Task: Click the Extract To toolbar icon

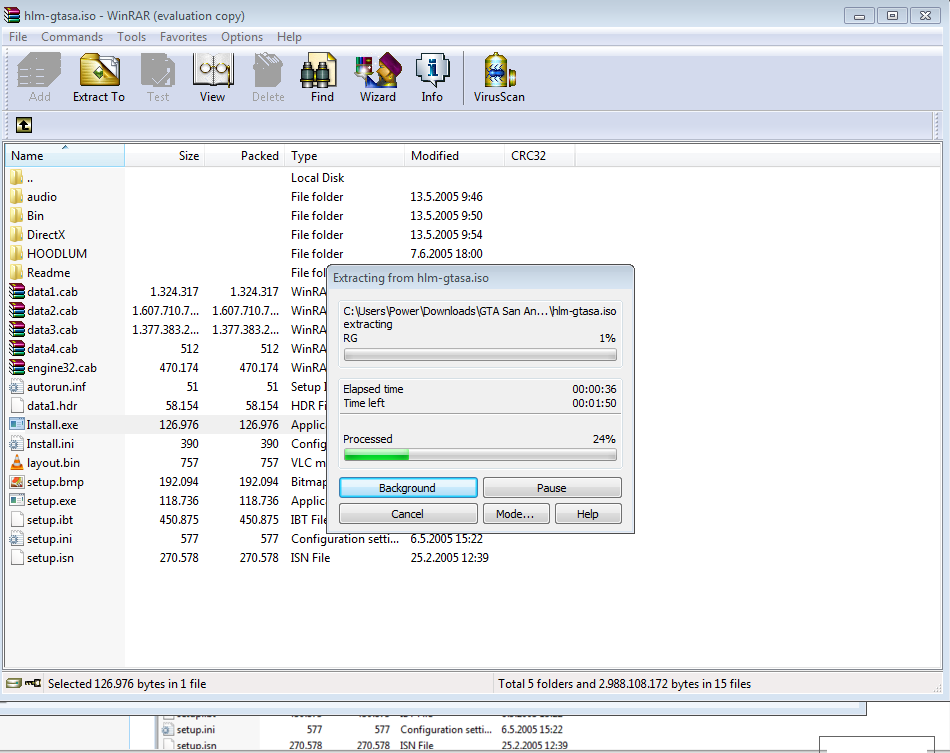Action: 98,78
